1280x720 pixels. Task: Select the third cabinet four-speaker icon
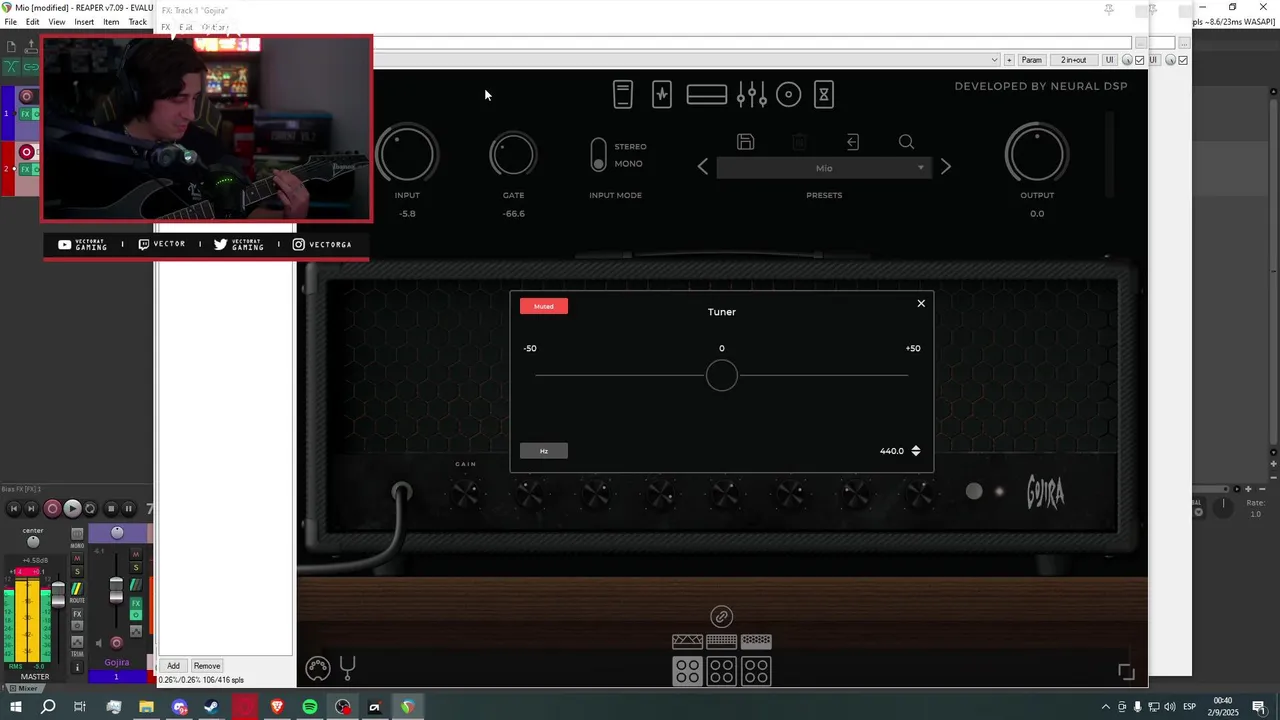(756, 671)
